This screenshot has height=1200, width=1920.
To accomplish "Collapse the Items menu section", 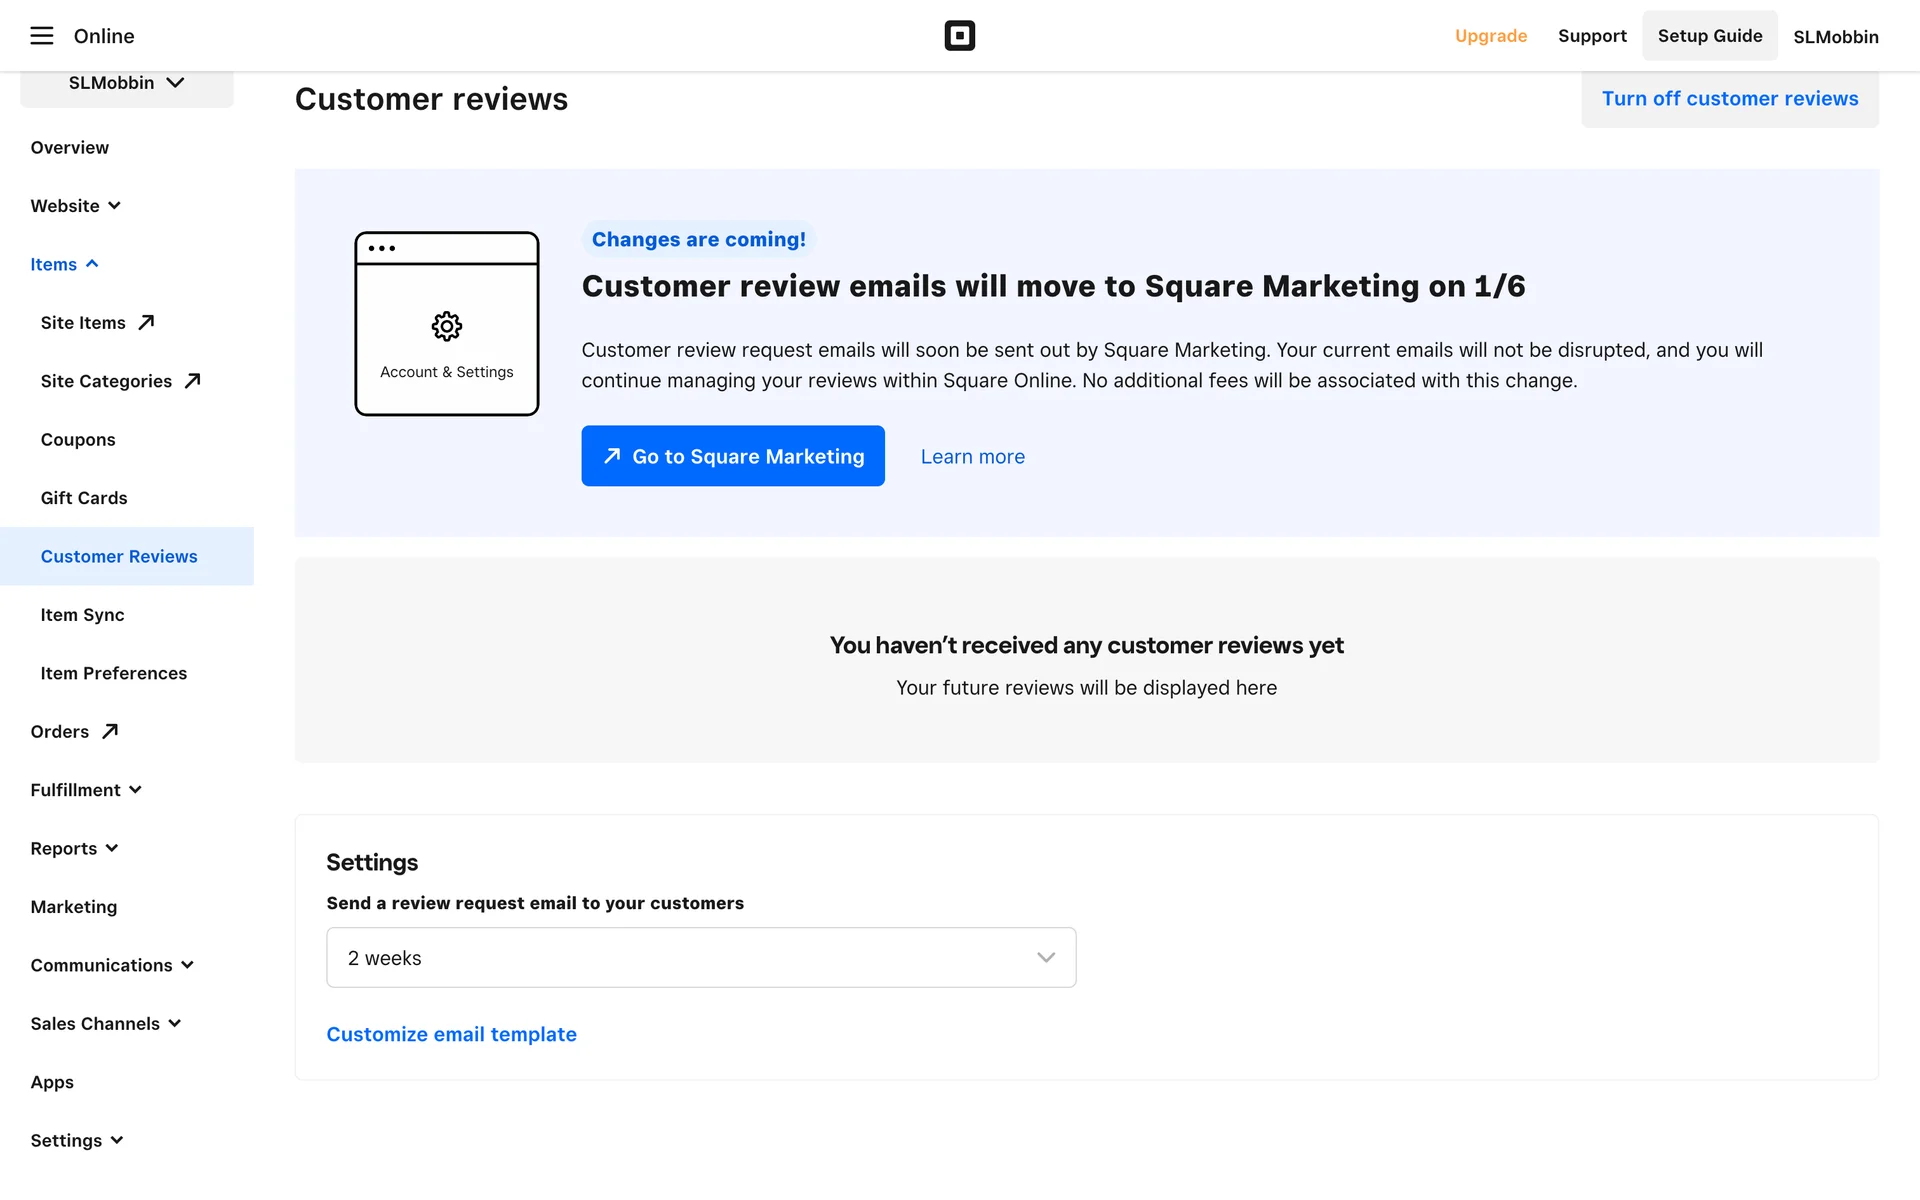I will 64,264.
